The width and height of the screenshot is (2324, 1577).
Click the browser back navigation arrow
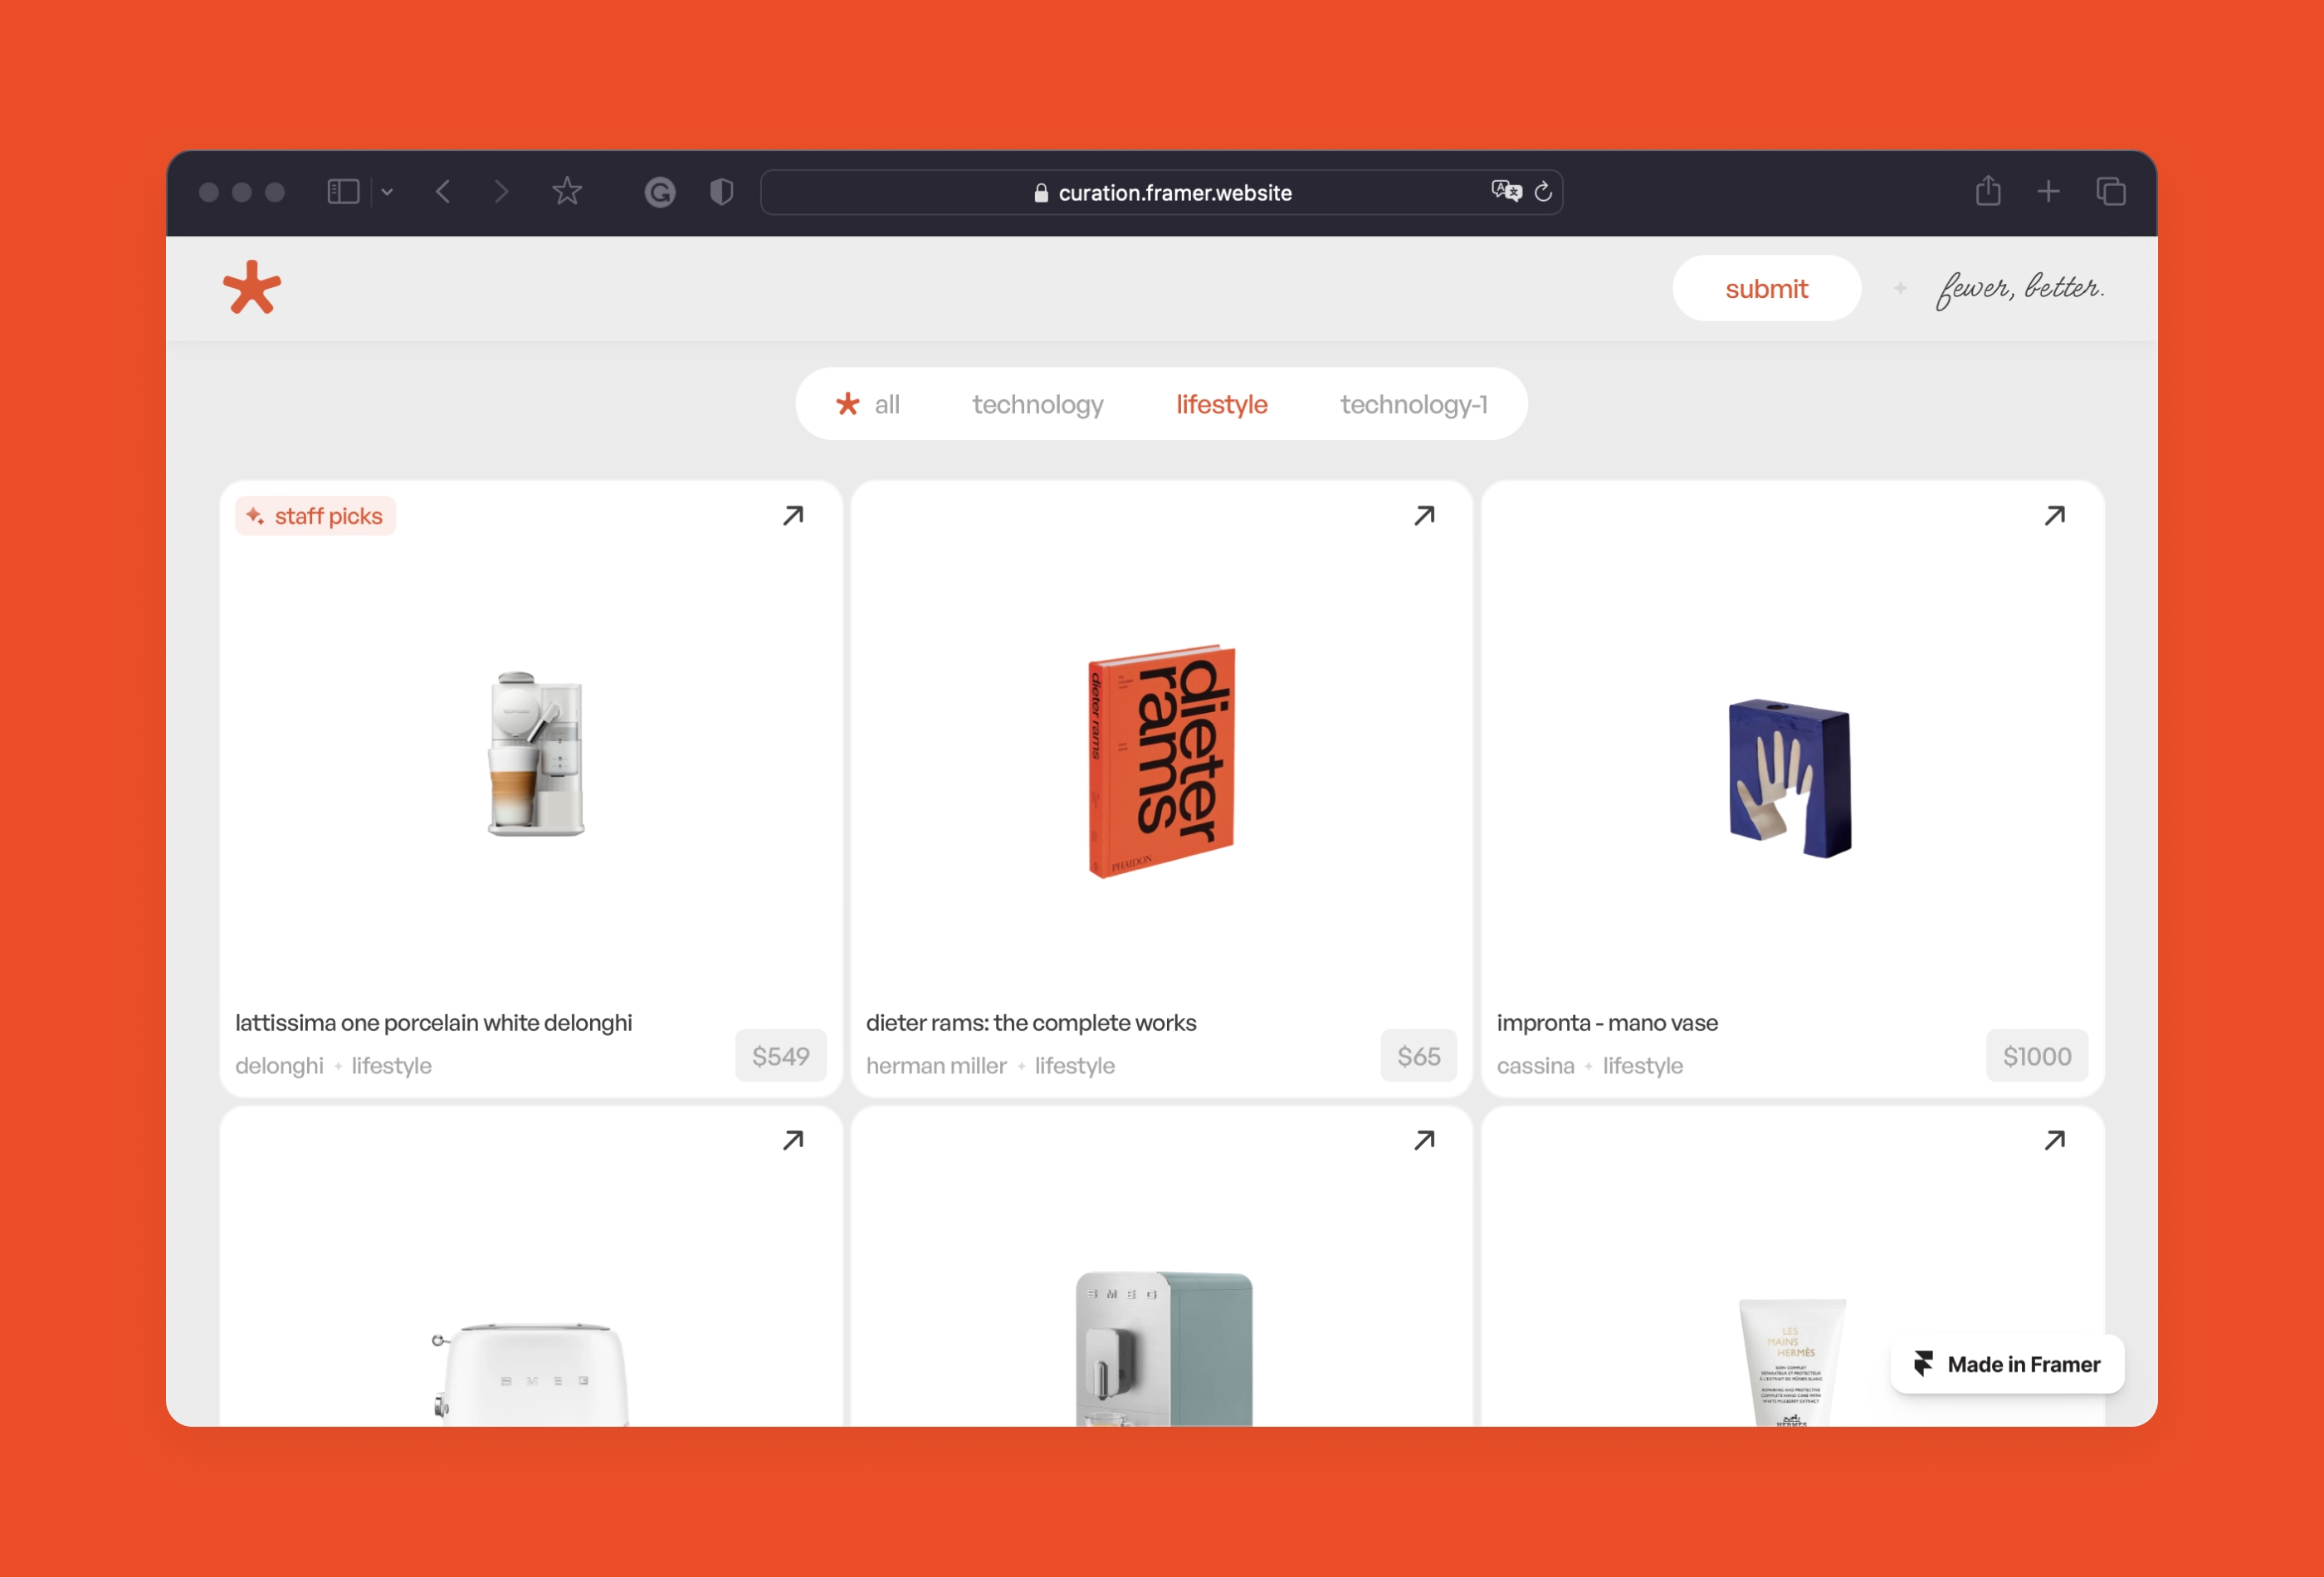(x=445, y=192)
